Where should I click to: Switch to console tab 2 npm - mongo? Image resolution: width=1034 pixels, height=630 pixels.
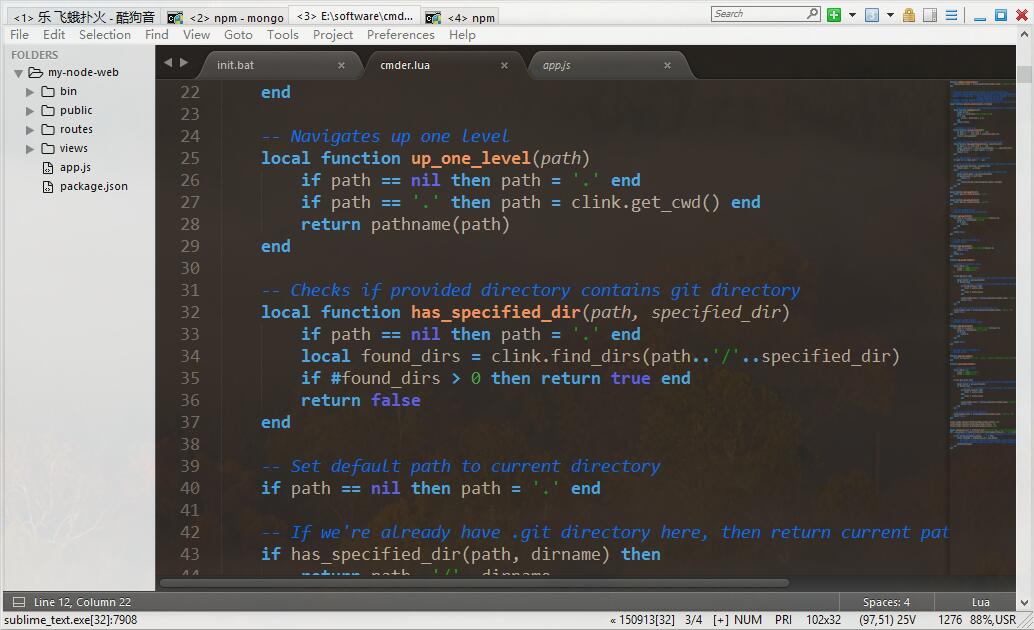click(226, 17)
